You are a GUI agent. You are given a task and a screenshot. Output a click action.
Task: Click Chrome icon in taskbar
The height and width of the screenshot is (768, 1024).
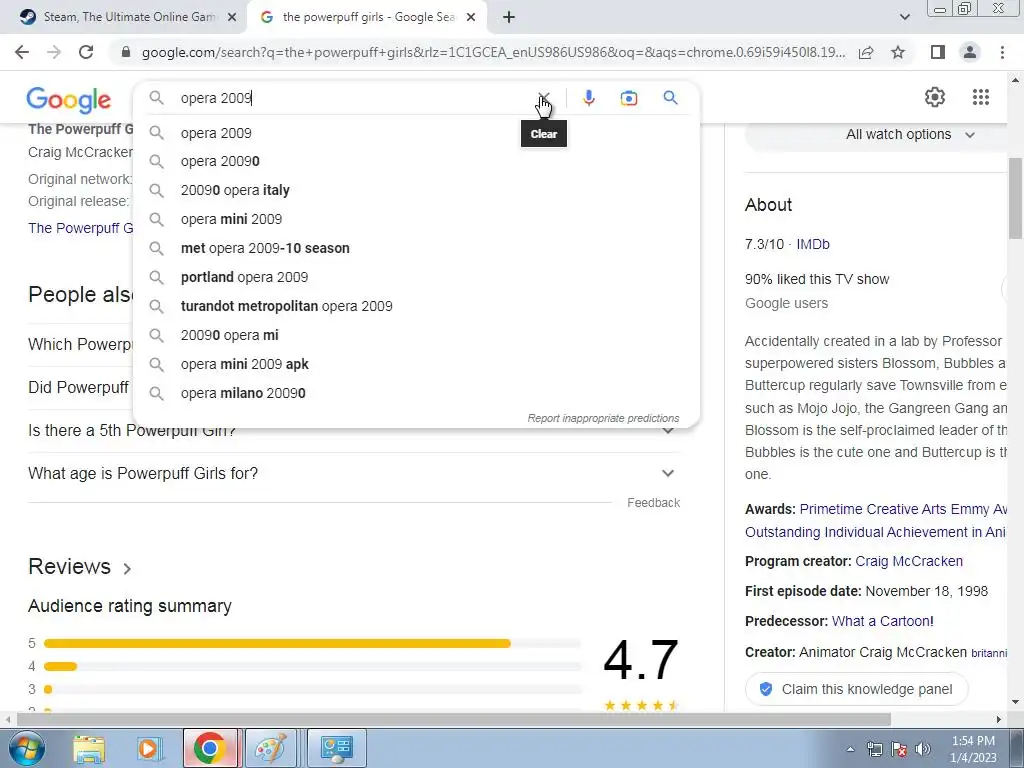(210, 748)
